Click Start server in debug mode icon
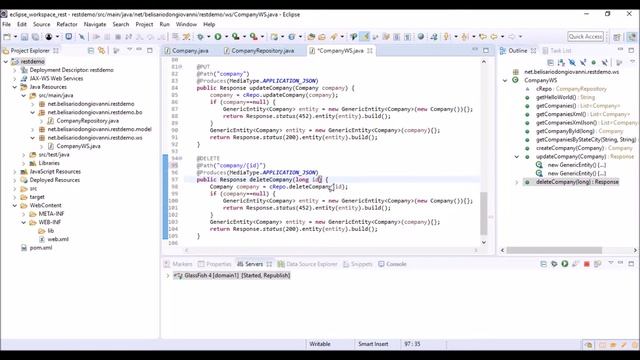The image size is (640, 360). (554, 264)
